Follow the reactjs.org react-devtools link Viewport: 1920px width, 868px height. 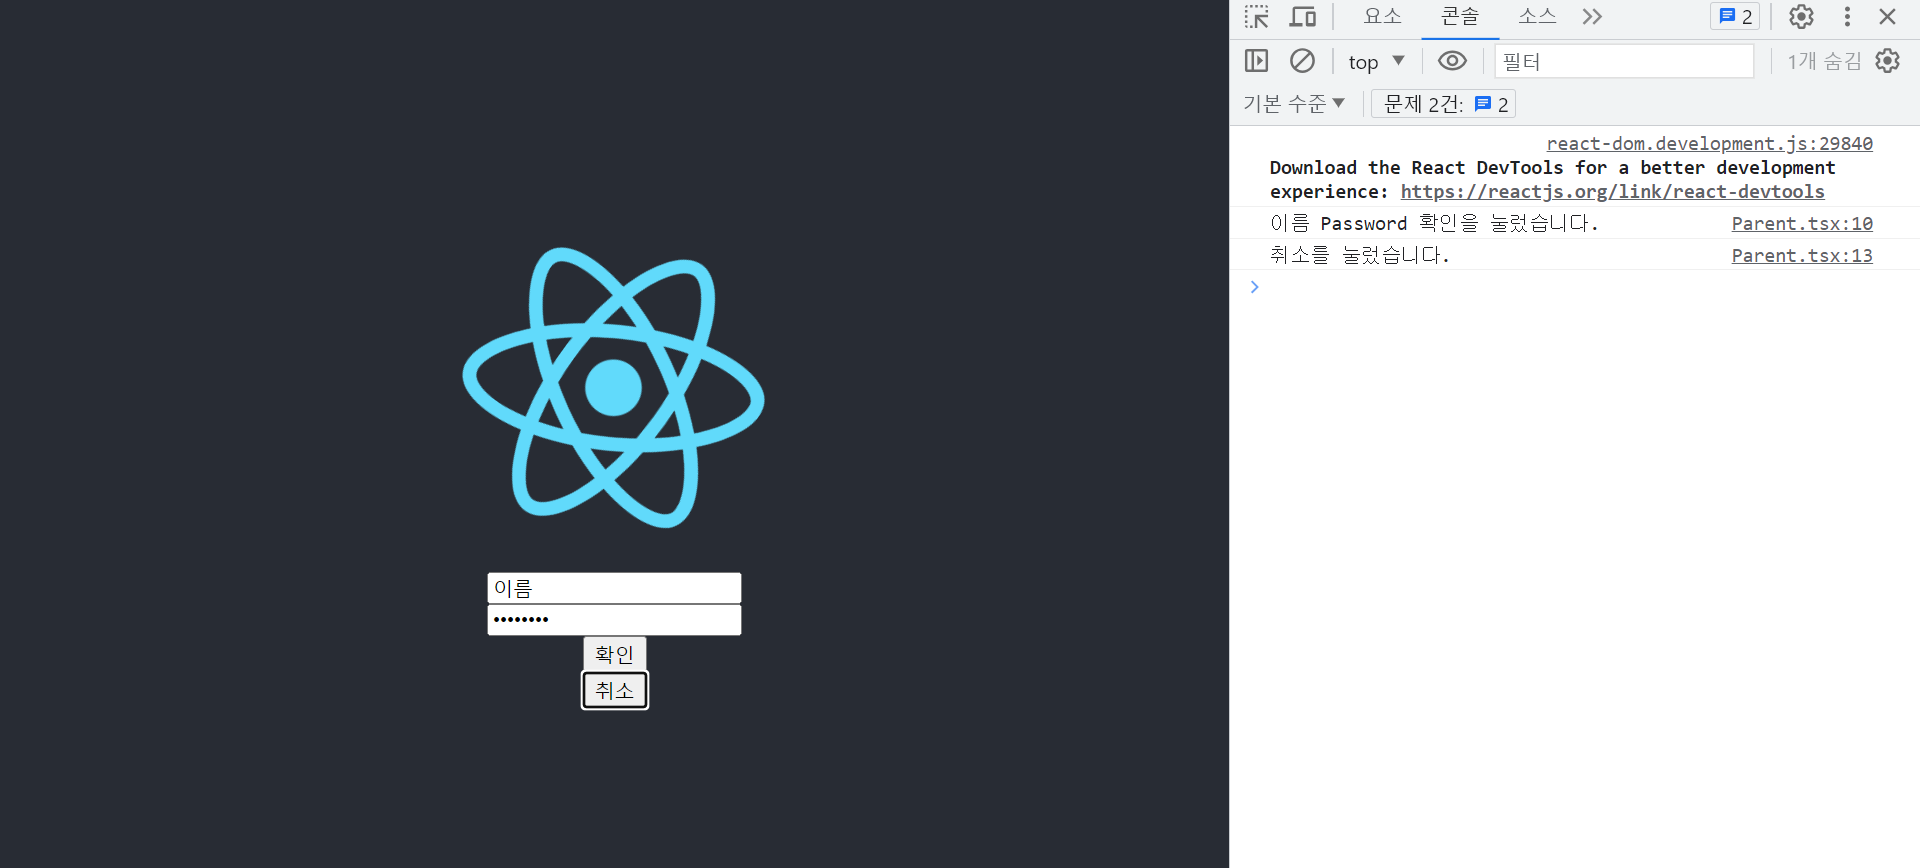1612,192
